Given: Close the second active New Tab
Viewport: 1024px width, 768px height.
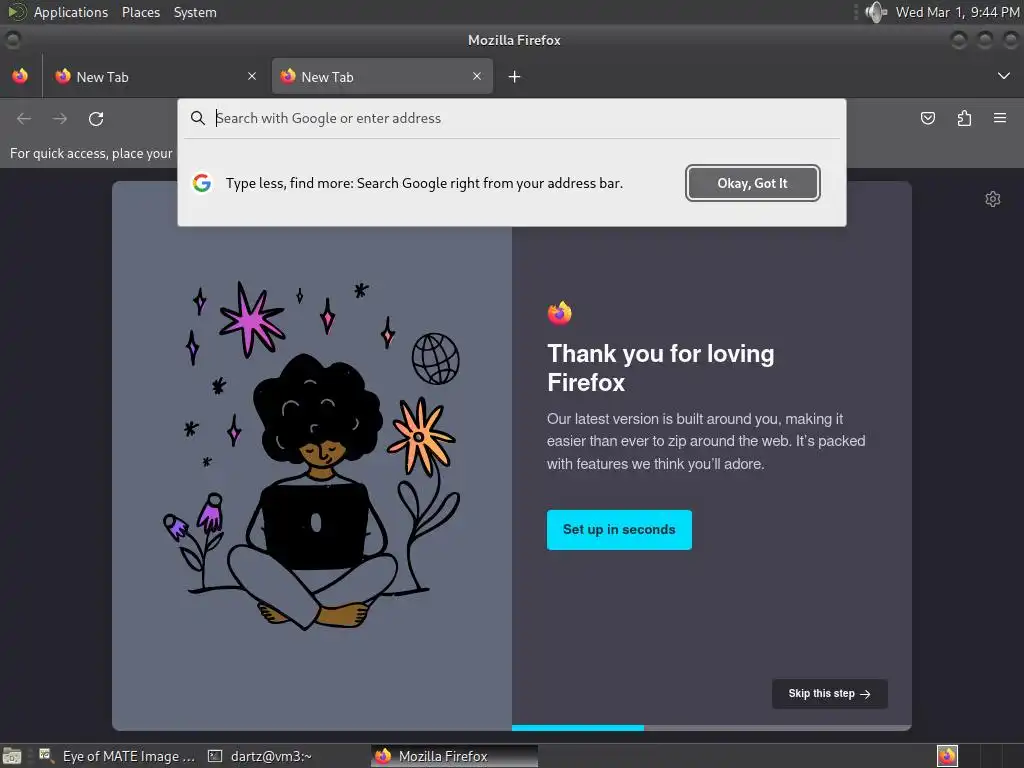Looking at the screenshot, I should [x=477, y=76].
